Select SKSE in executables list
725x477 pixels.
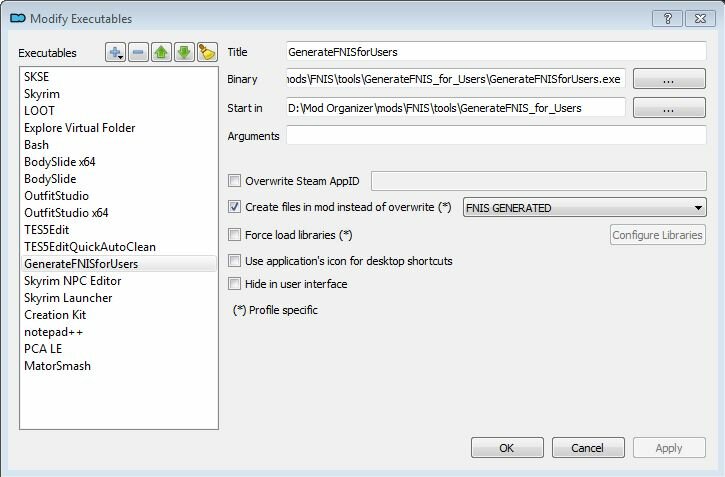click(118, 77)
